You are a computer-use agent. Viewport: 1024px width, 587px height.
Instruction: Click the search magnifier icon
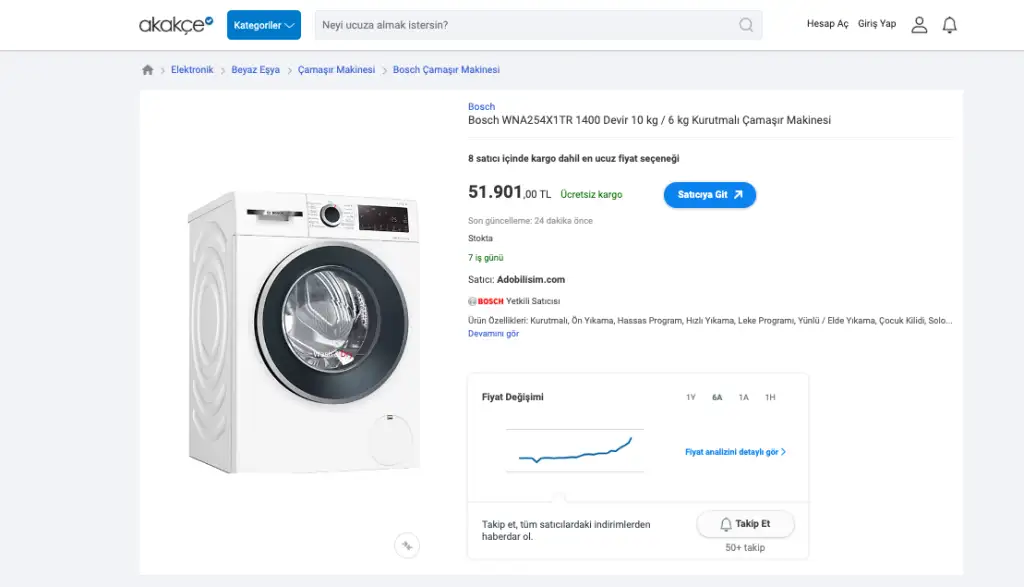746,25
